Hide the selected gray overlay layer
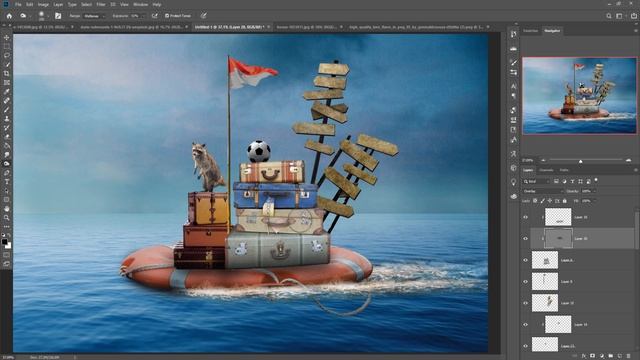 point(525,238)
